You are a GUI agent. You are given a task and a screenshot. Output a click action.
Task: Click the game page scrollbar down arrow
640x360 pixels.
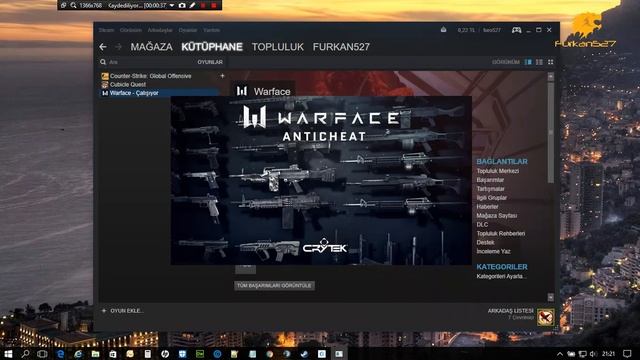[x=551, y=297]
